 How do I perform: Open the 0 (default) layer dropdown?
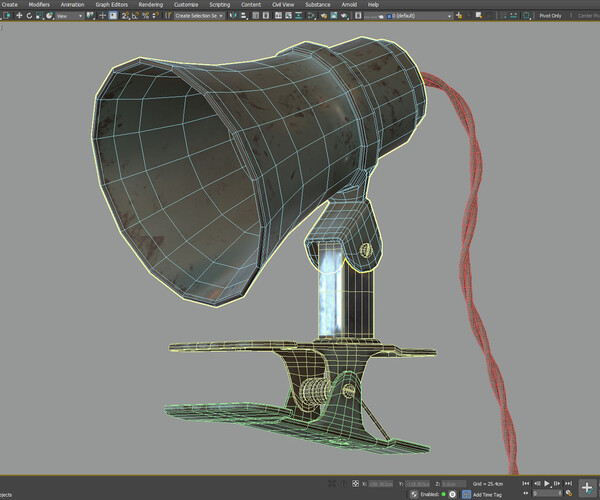(x=408, y=16)
